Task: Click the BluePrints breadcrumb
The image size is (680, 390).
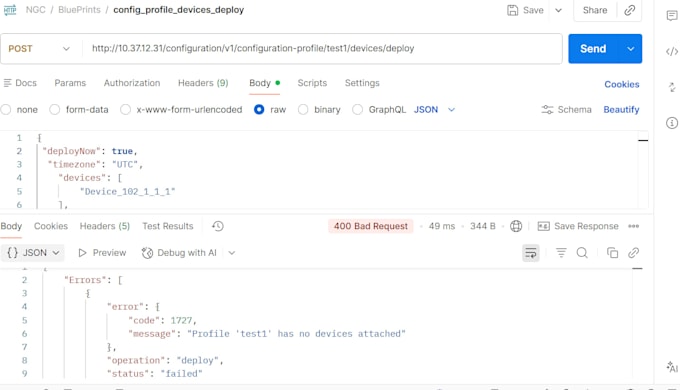Action: (x=79, y=10)
